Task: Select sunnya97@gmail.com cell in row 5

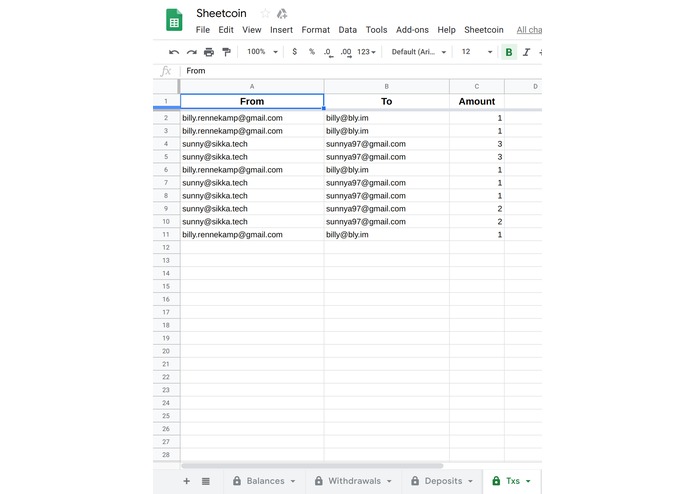Action: click(x=387, y=157)
